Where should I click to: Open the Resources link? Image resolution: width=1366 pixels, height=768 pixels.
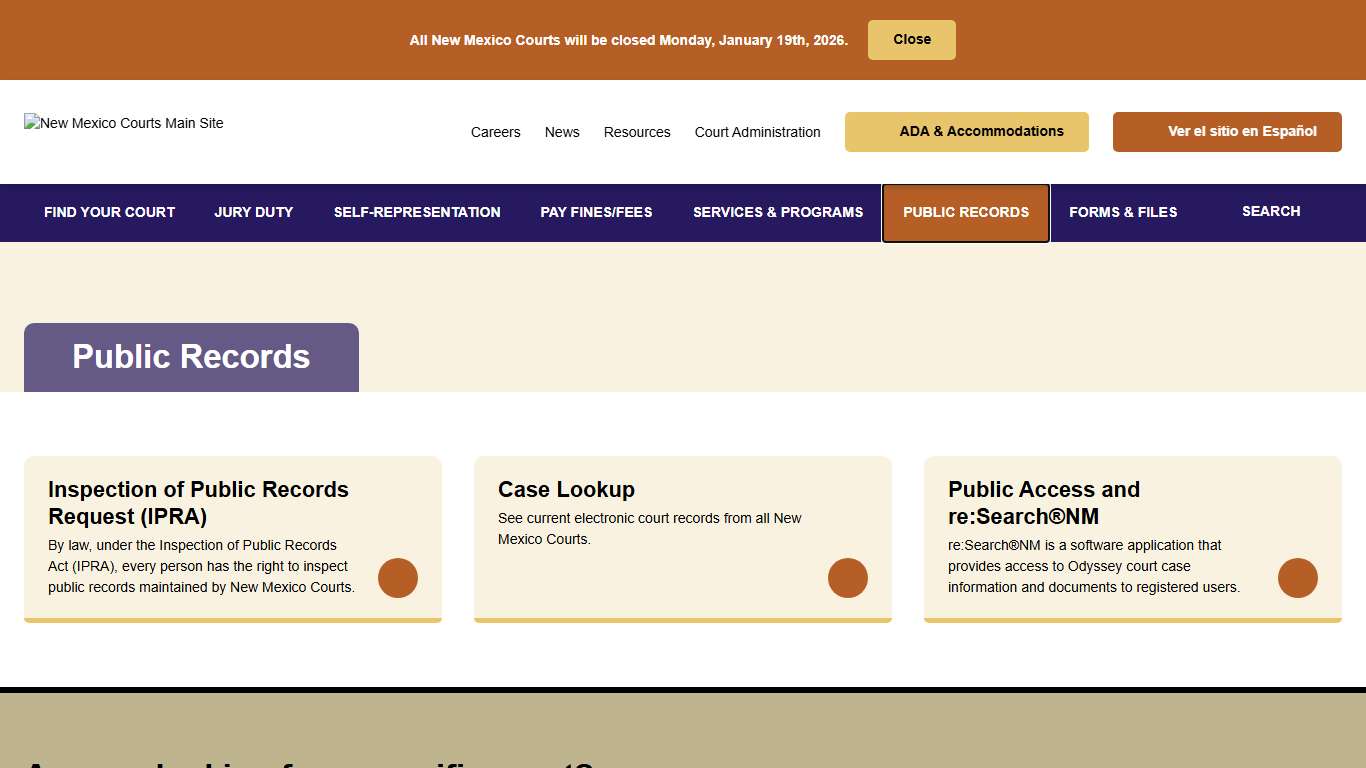click(637, 131)
